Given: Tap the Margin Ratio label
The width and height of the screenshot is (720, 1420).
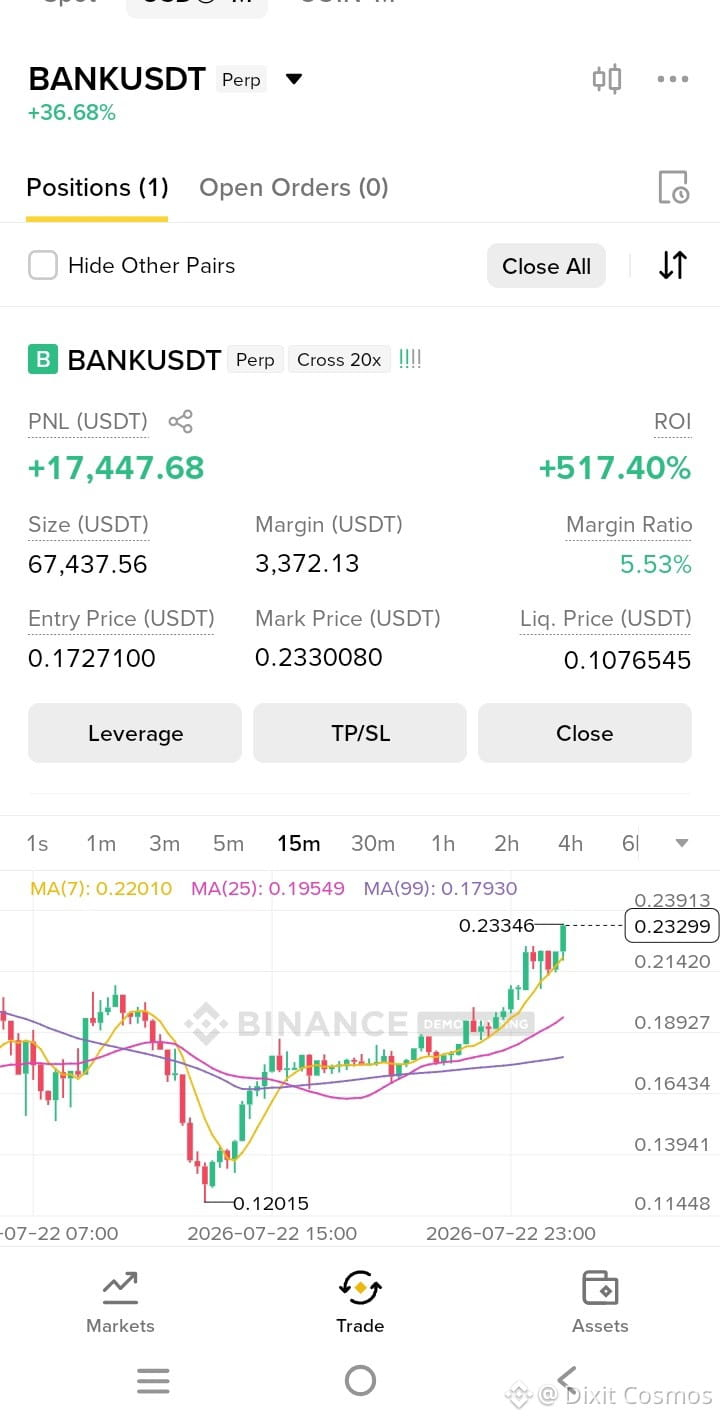Looking at the screenshot, I should pyautogui.click(x=629, y=524).
